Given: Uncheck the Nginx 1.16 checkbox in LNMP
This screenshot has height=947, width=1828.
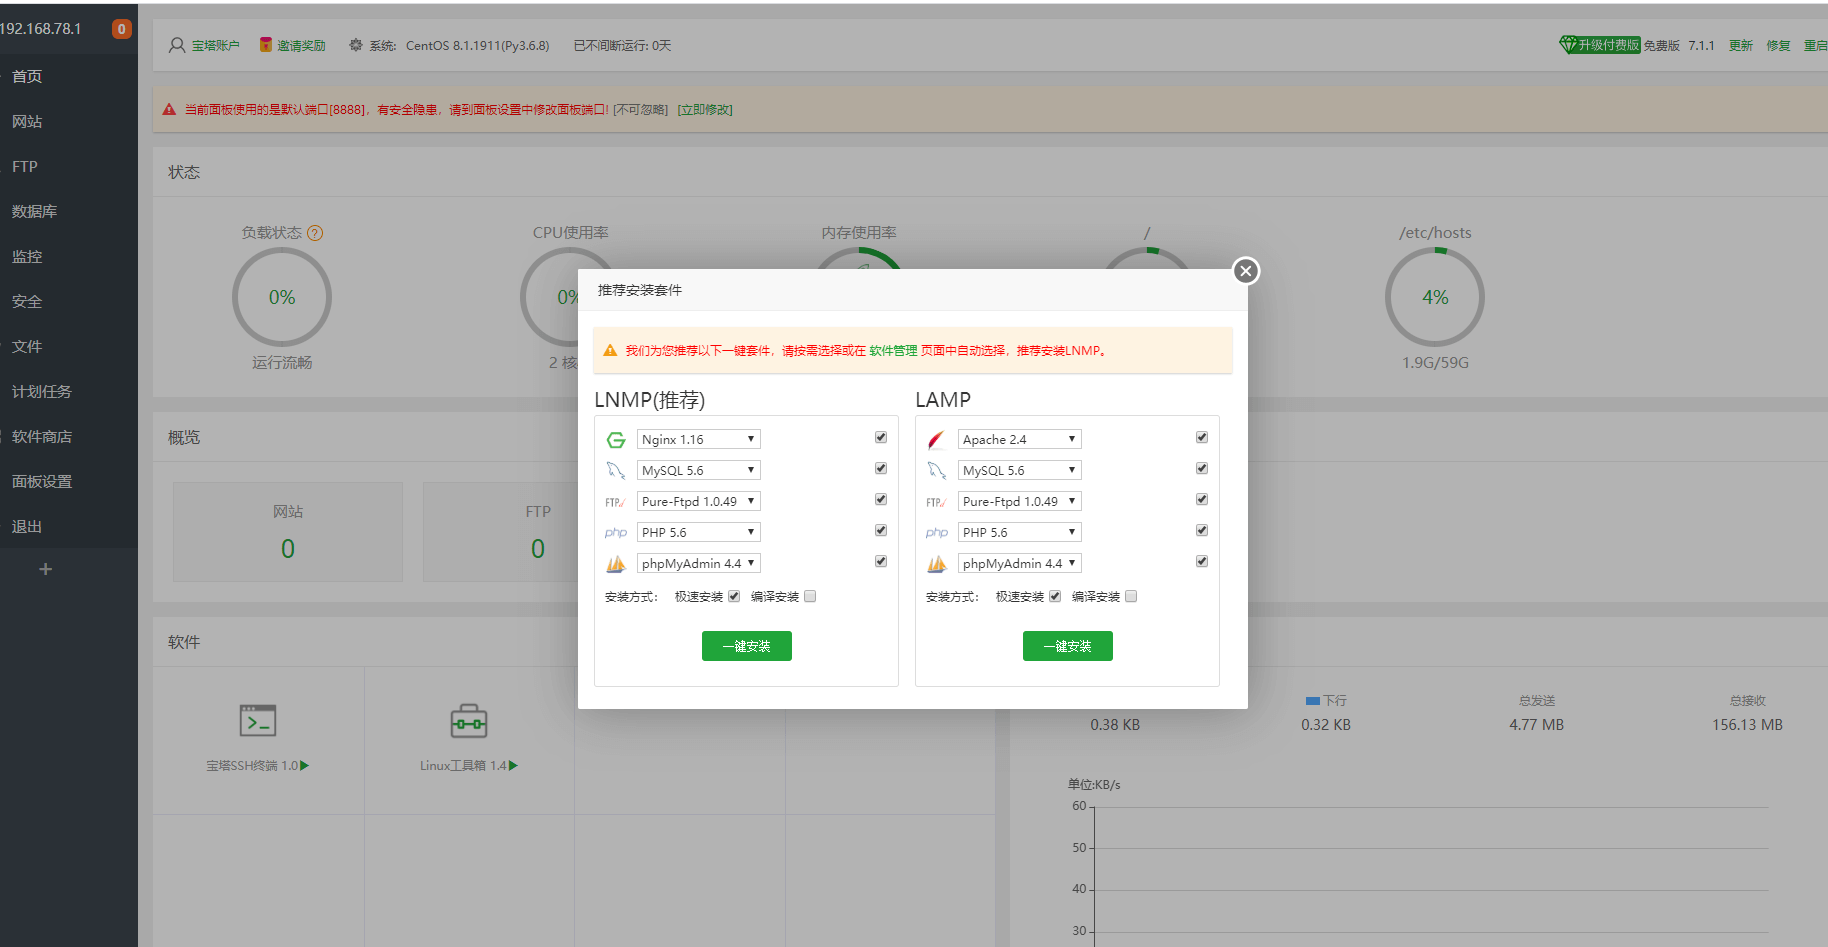Looking at the screenshot, I should [x=881, y=437].
